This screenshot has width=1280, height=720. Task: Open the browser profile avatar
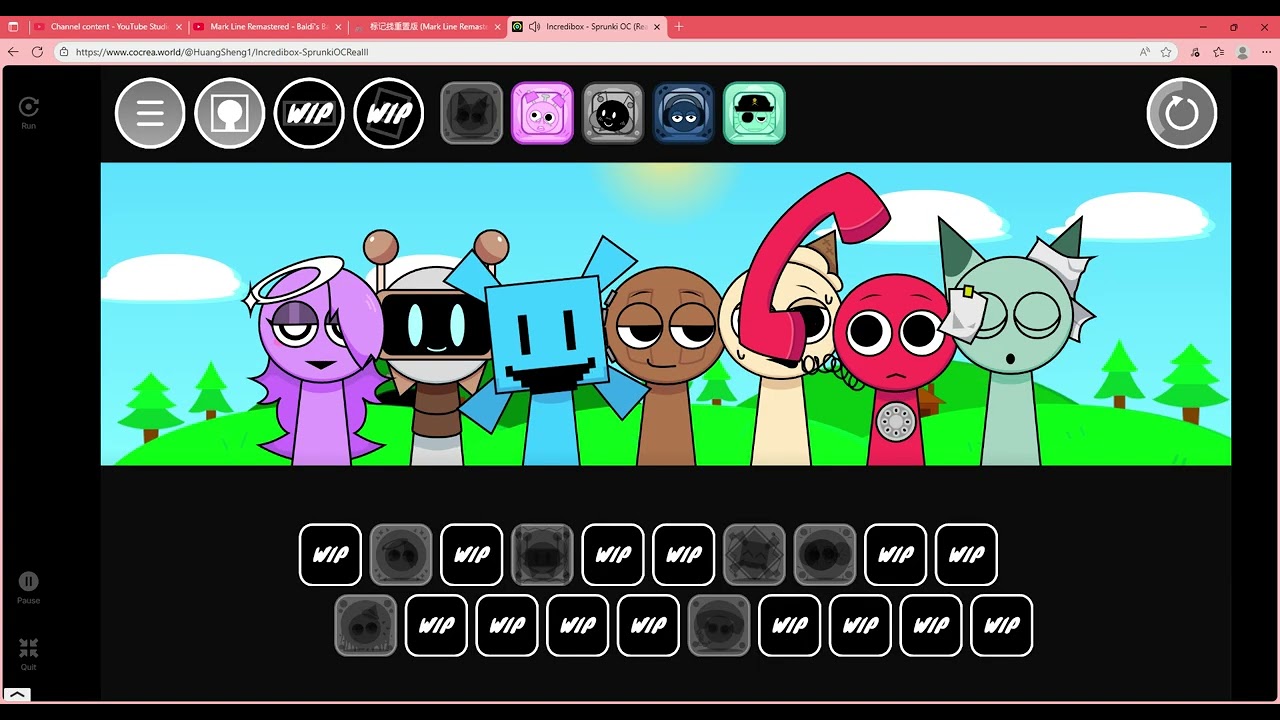[x=1243, y=52]
